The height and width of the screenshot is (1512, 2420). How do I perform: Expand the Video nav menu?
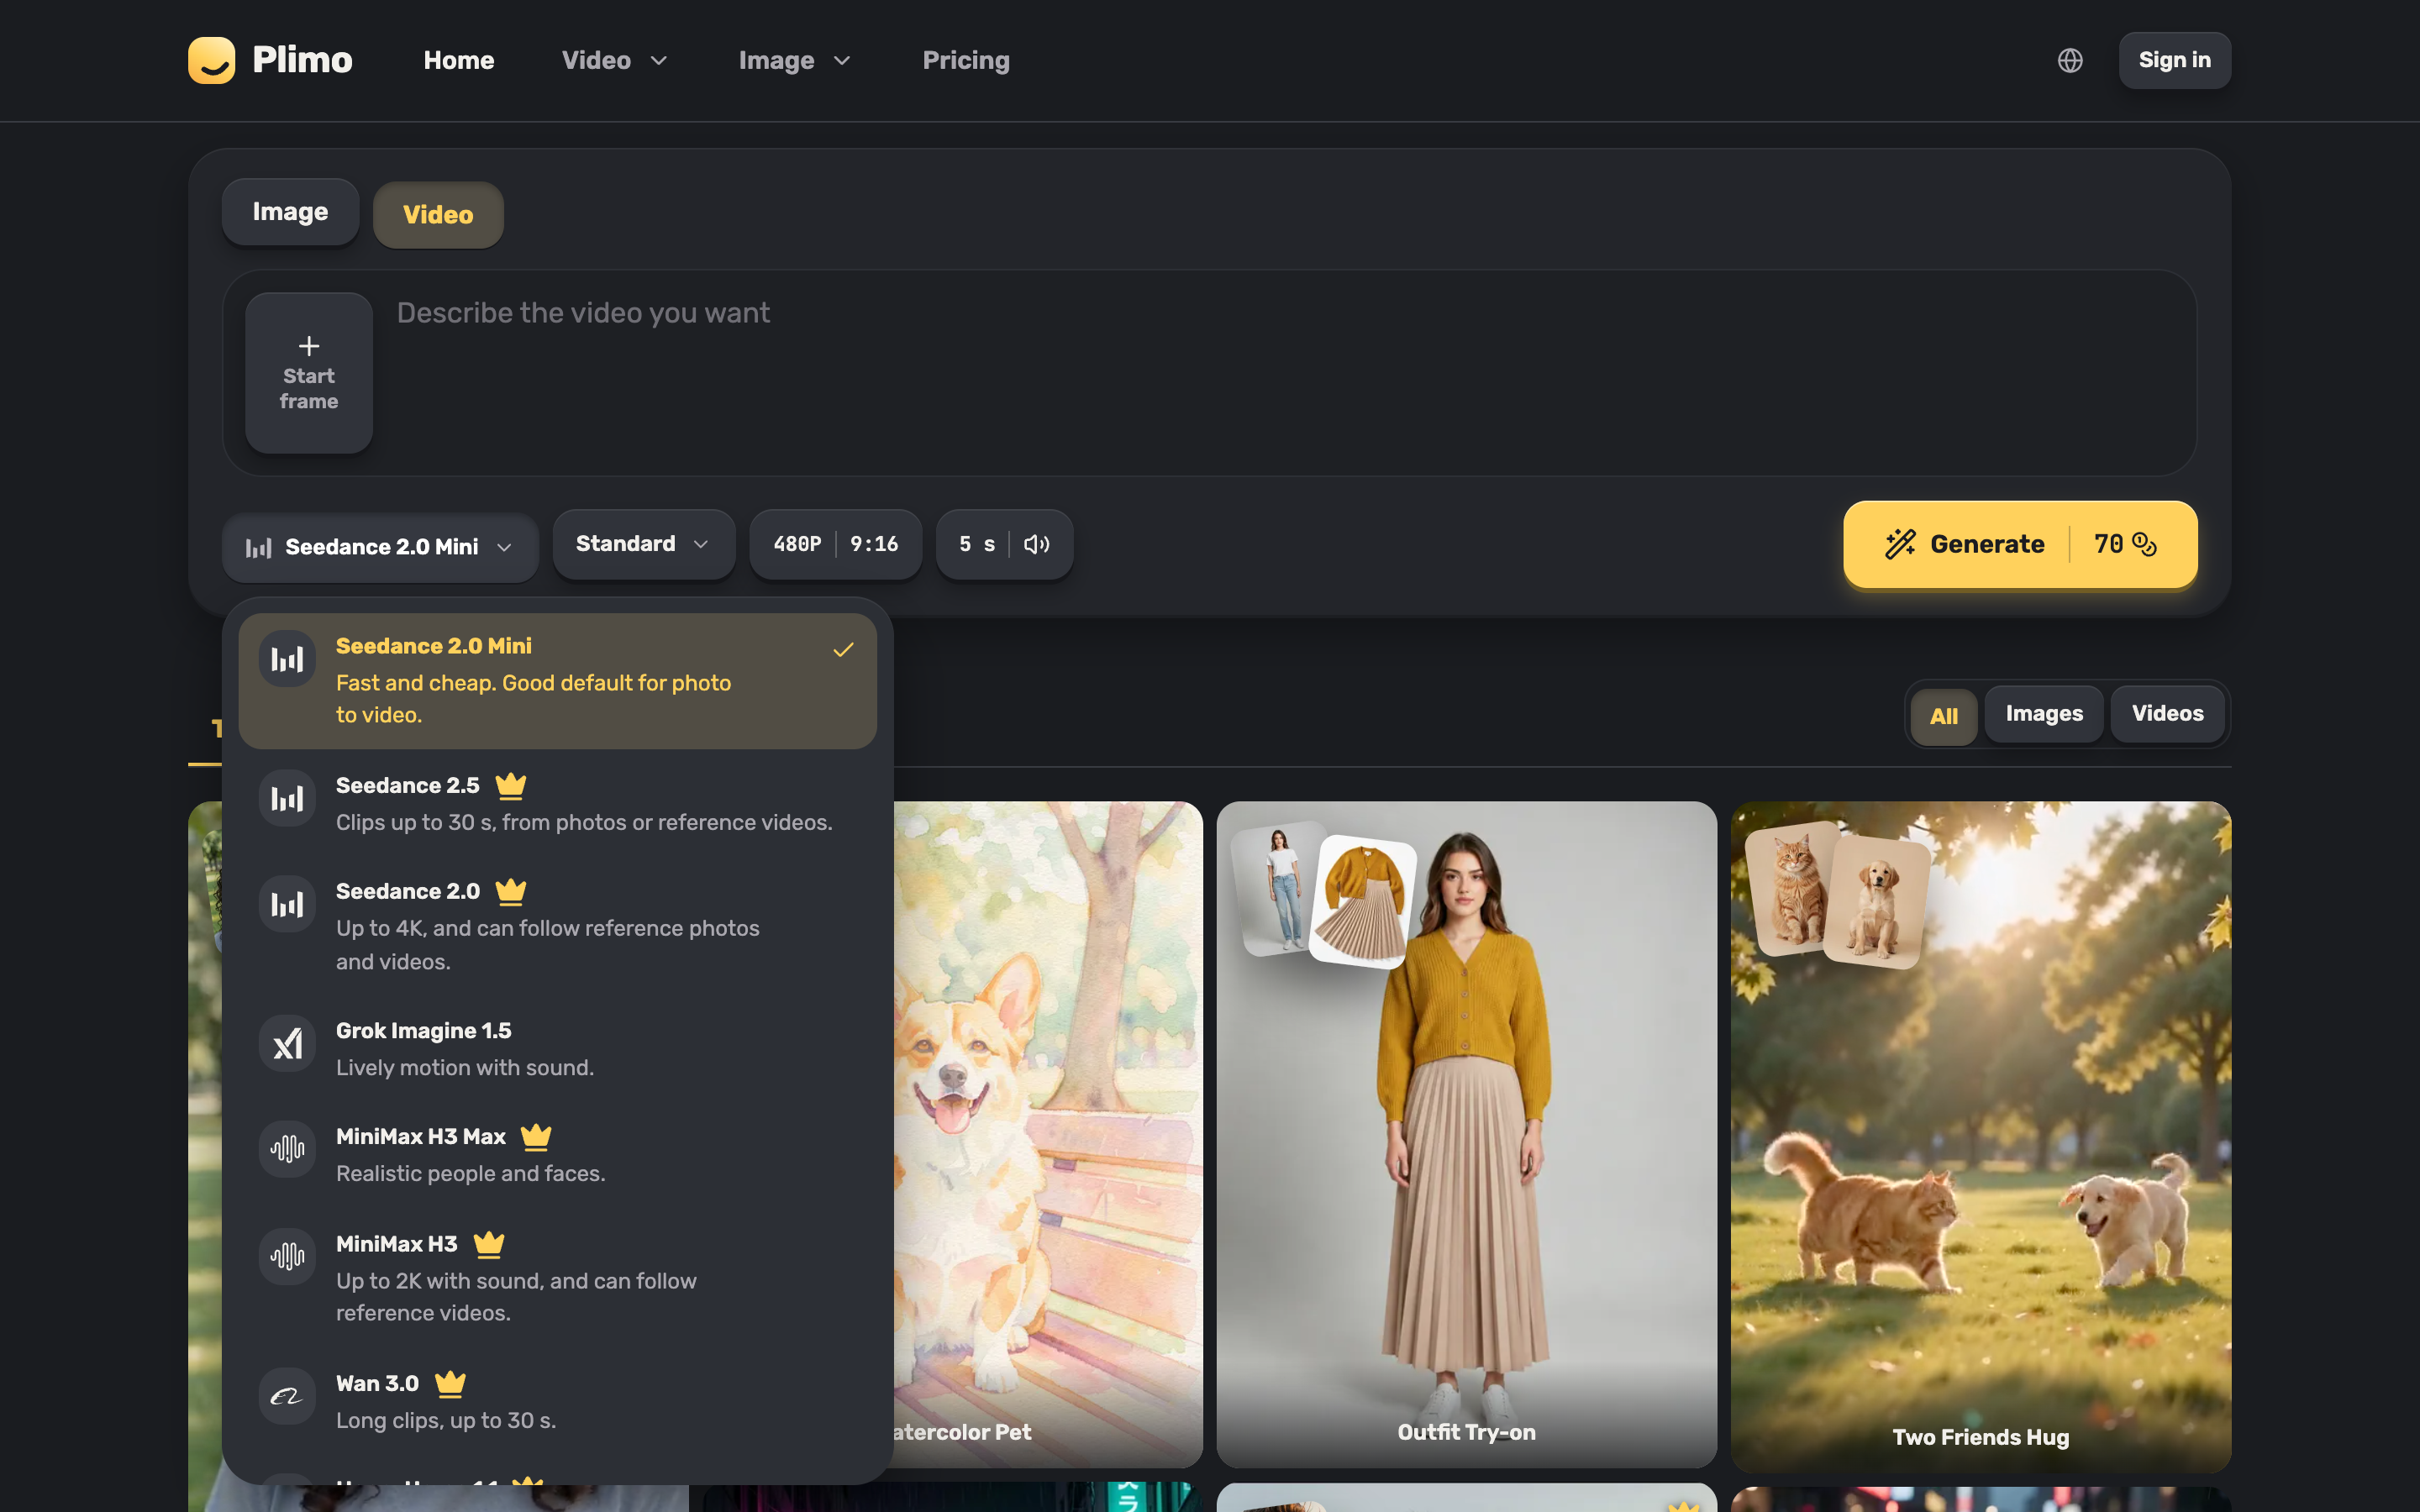pyautogui.click(x=614, y=60)
